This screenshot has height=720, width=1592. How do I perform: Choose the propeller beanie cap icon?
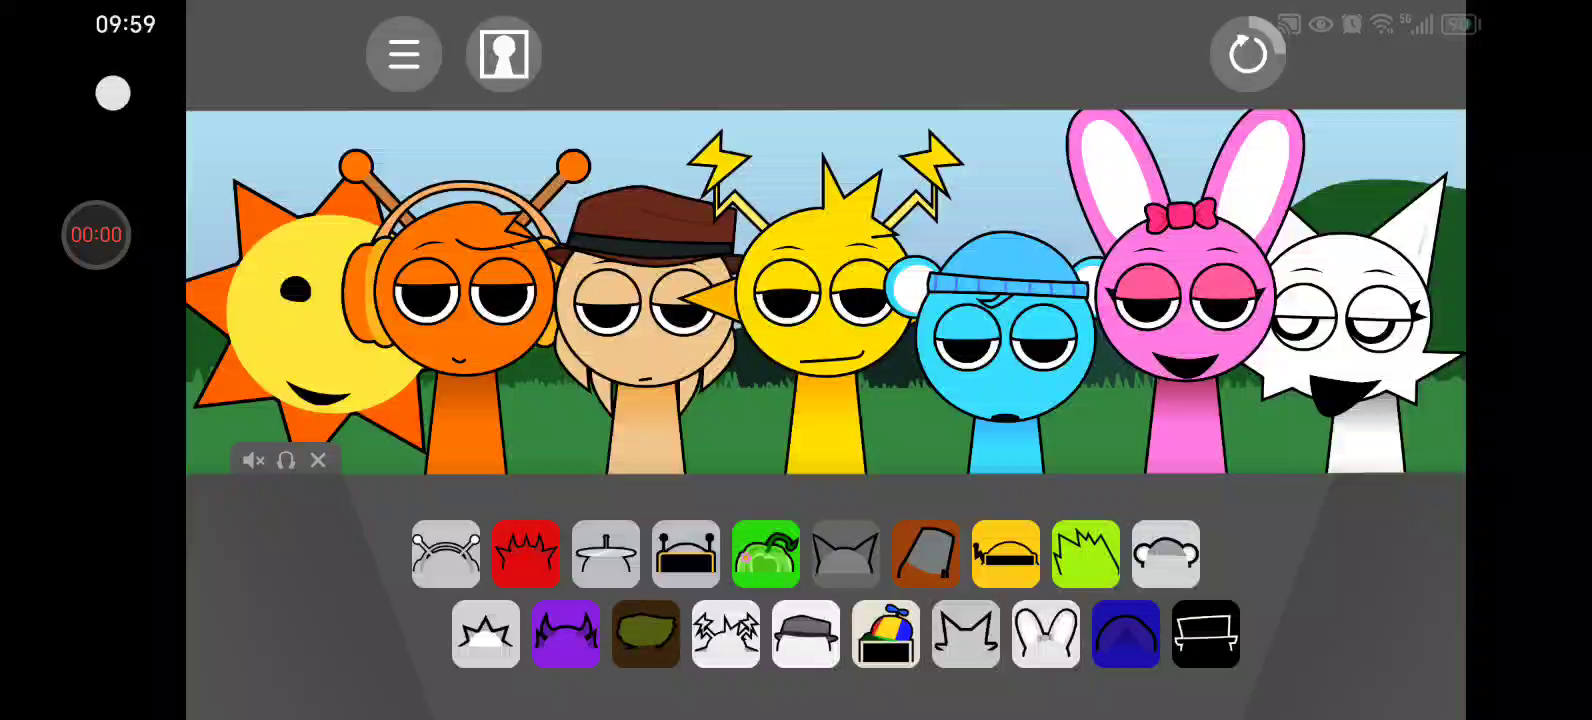(x=886, y=634)
